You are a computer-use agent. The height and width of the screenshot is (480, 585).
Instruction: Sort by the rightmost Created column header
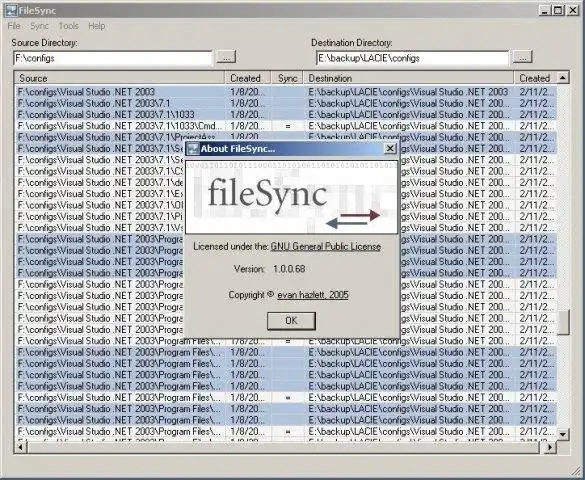[x=535, y=78]
